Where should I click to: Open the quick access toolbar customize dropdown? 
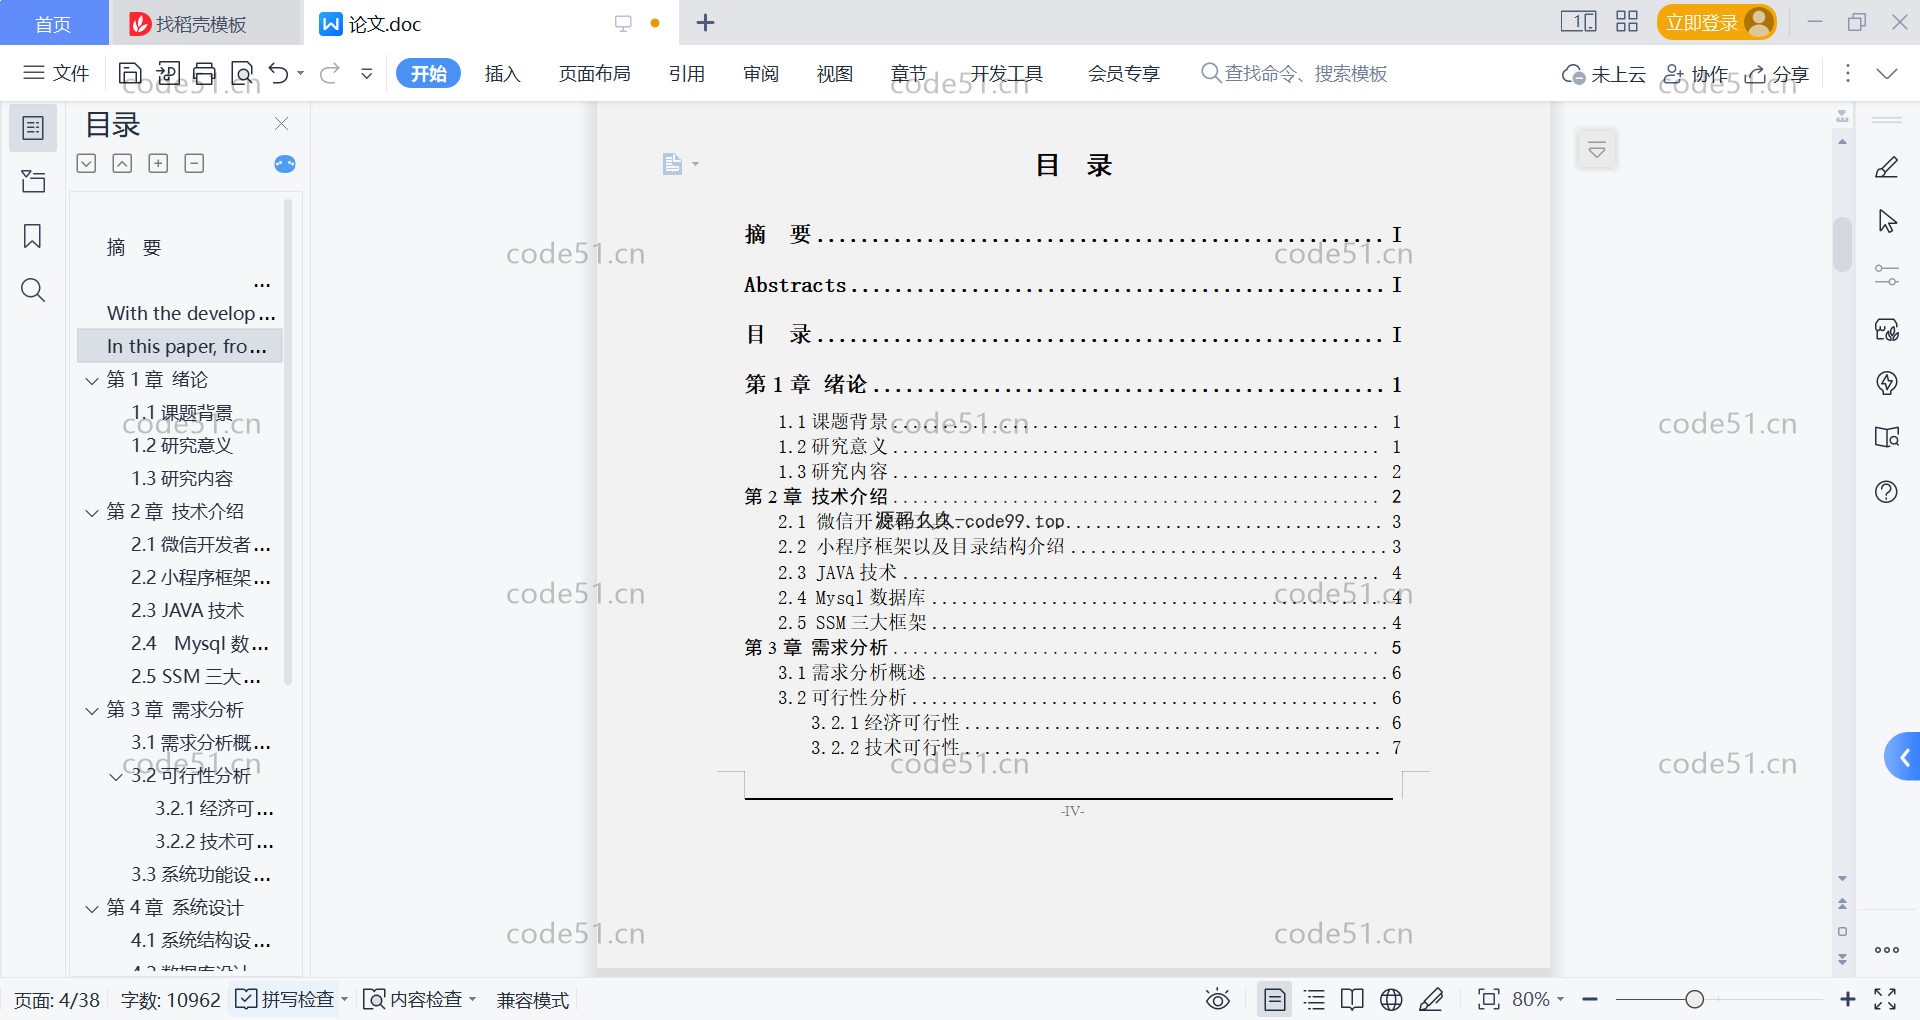367,73
